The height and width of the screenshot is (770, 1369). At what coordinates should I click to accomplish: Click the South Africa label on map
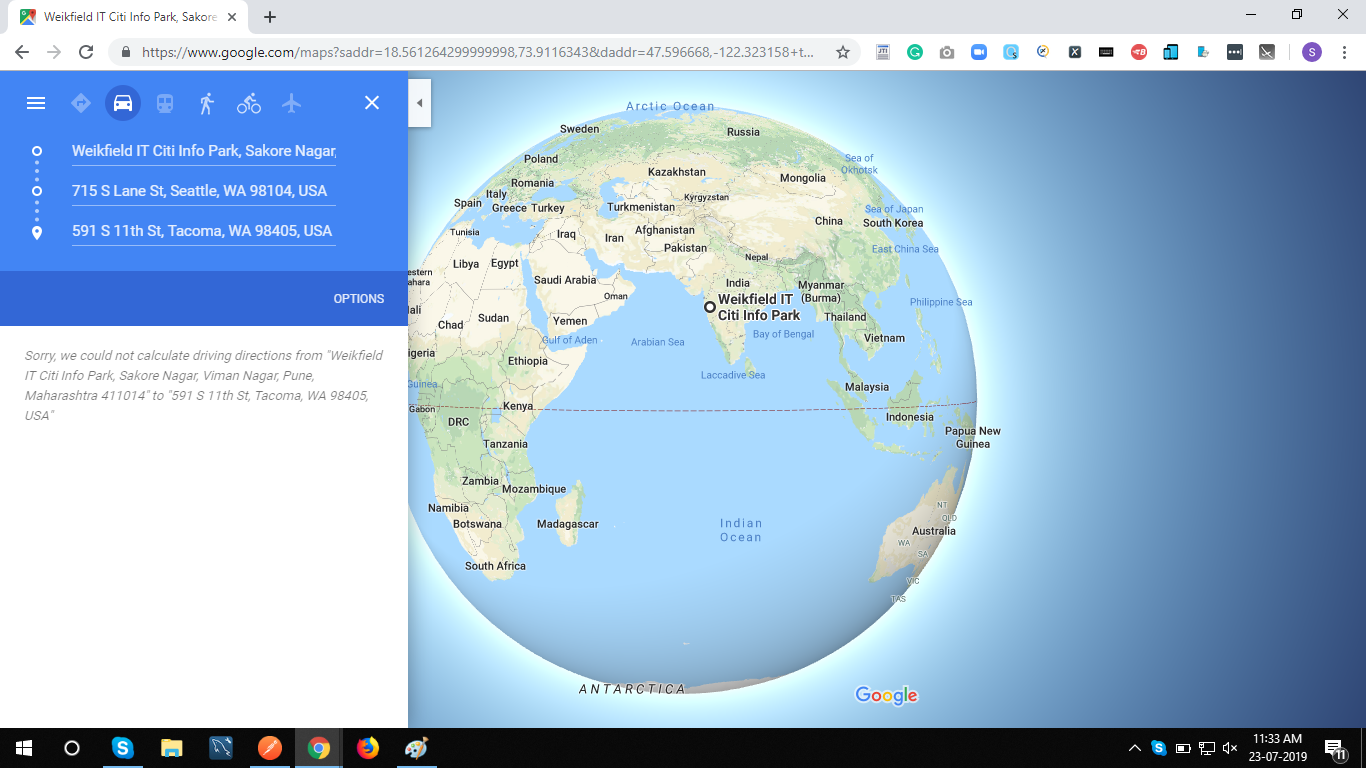(495, 566)
